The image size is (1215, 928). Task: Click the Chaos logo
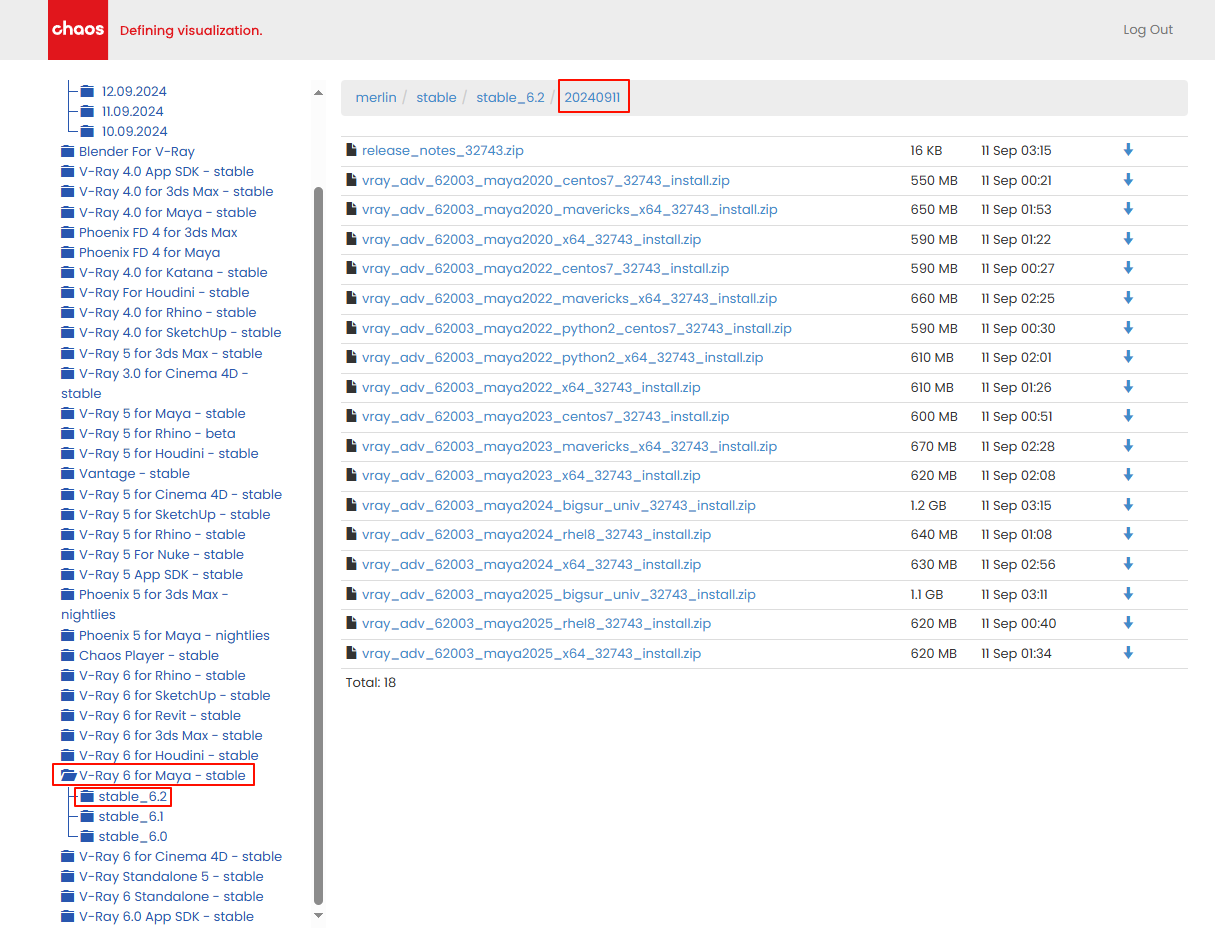[78, 30]
